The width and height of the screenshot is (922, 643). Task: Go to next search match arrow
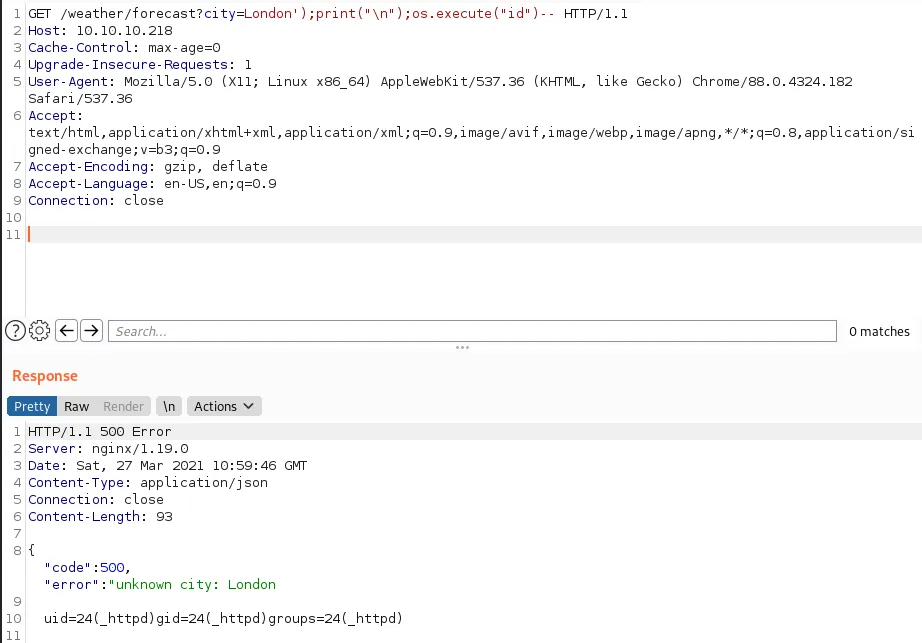tap(91, 331)
